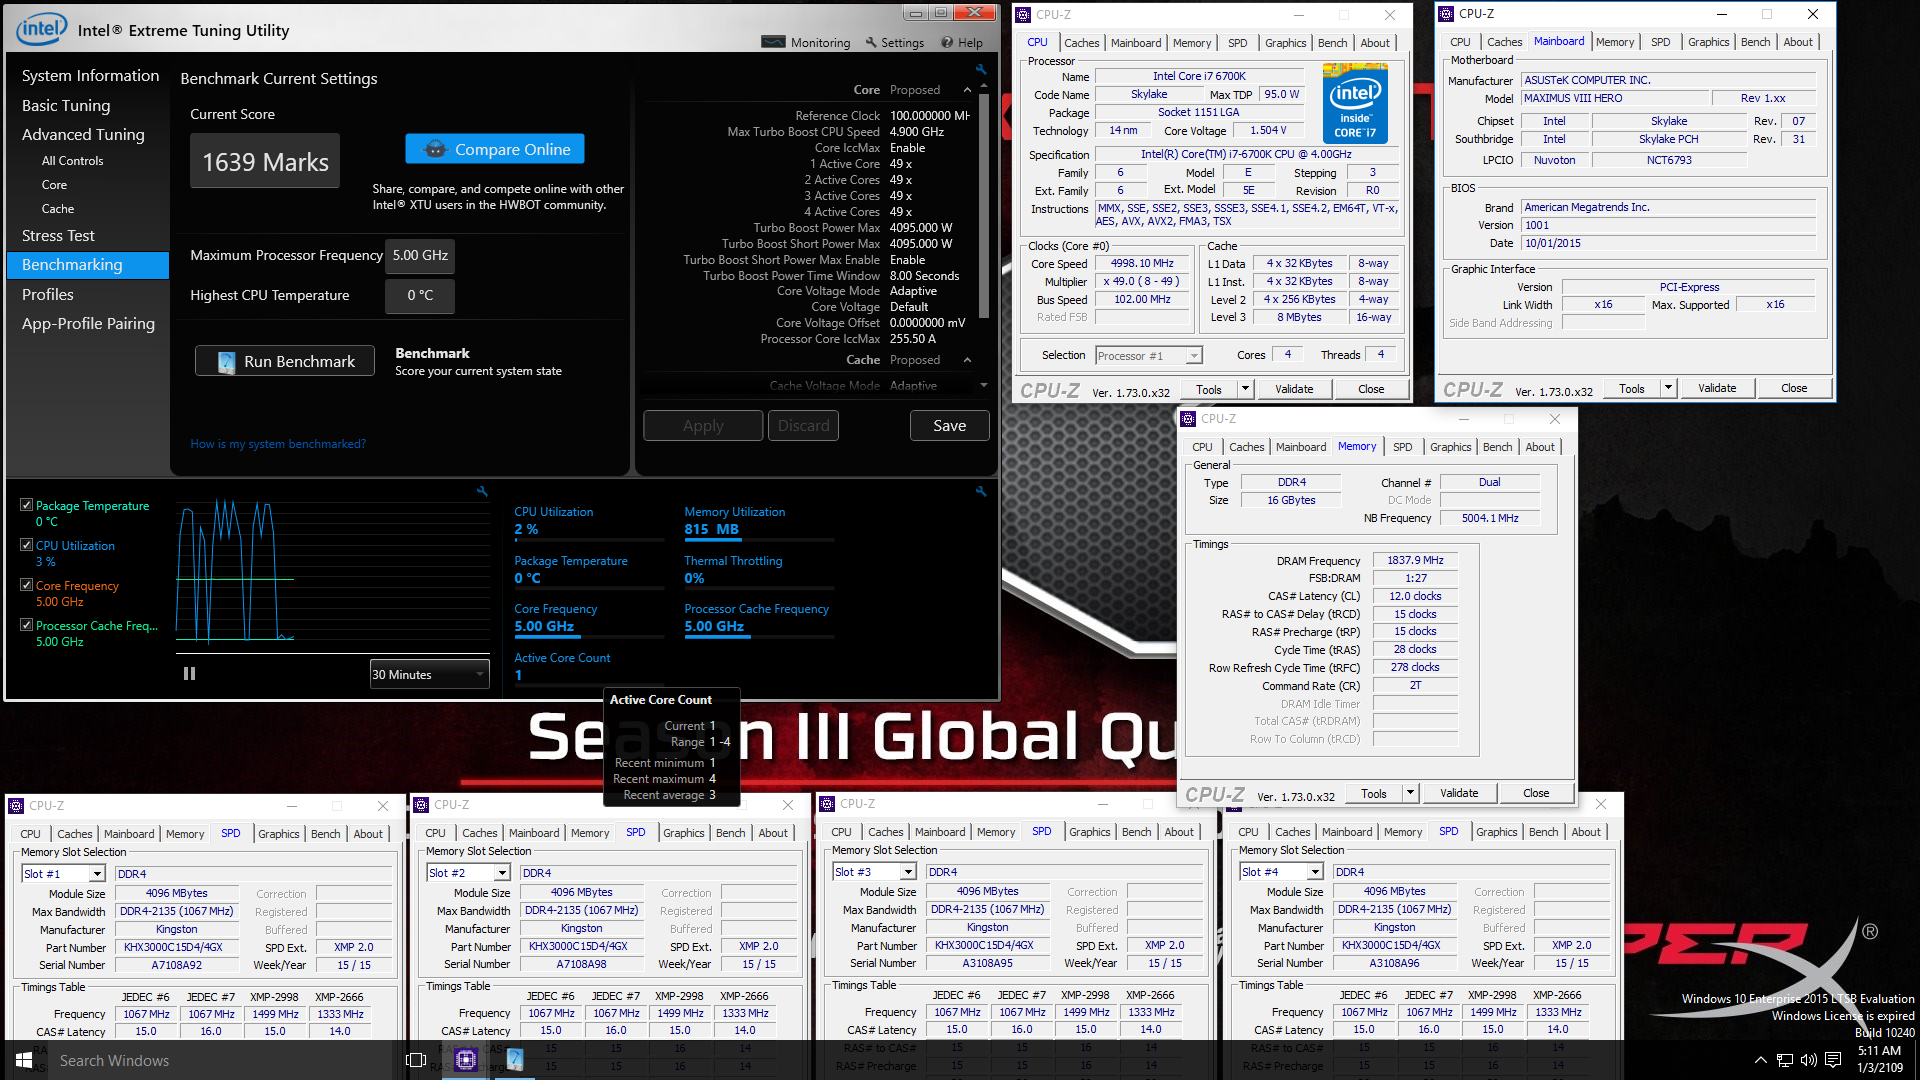
Task: Click the title bar icon of the CPU-Z Memory window
Action: click(1188, 419)
